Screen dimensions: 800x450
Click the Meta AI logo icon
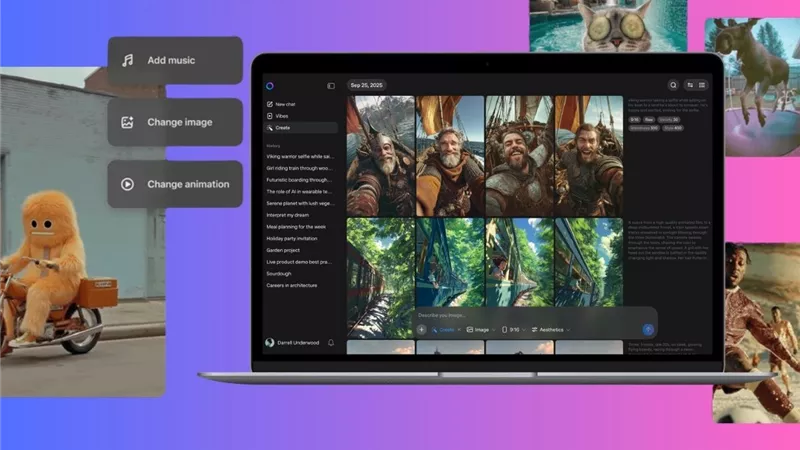click(270, 86)
